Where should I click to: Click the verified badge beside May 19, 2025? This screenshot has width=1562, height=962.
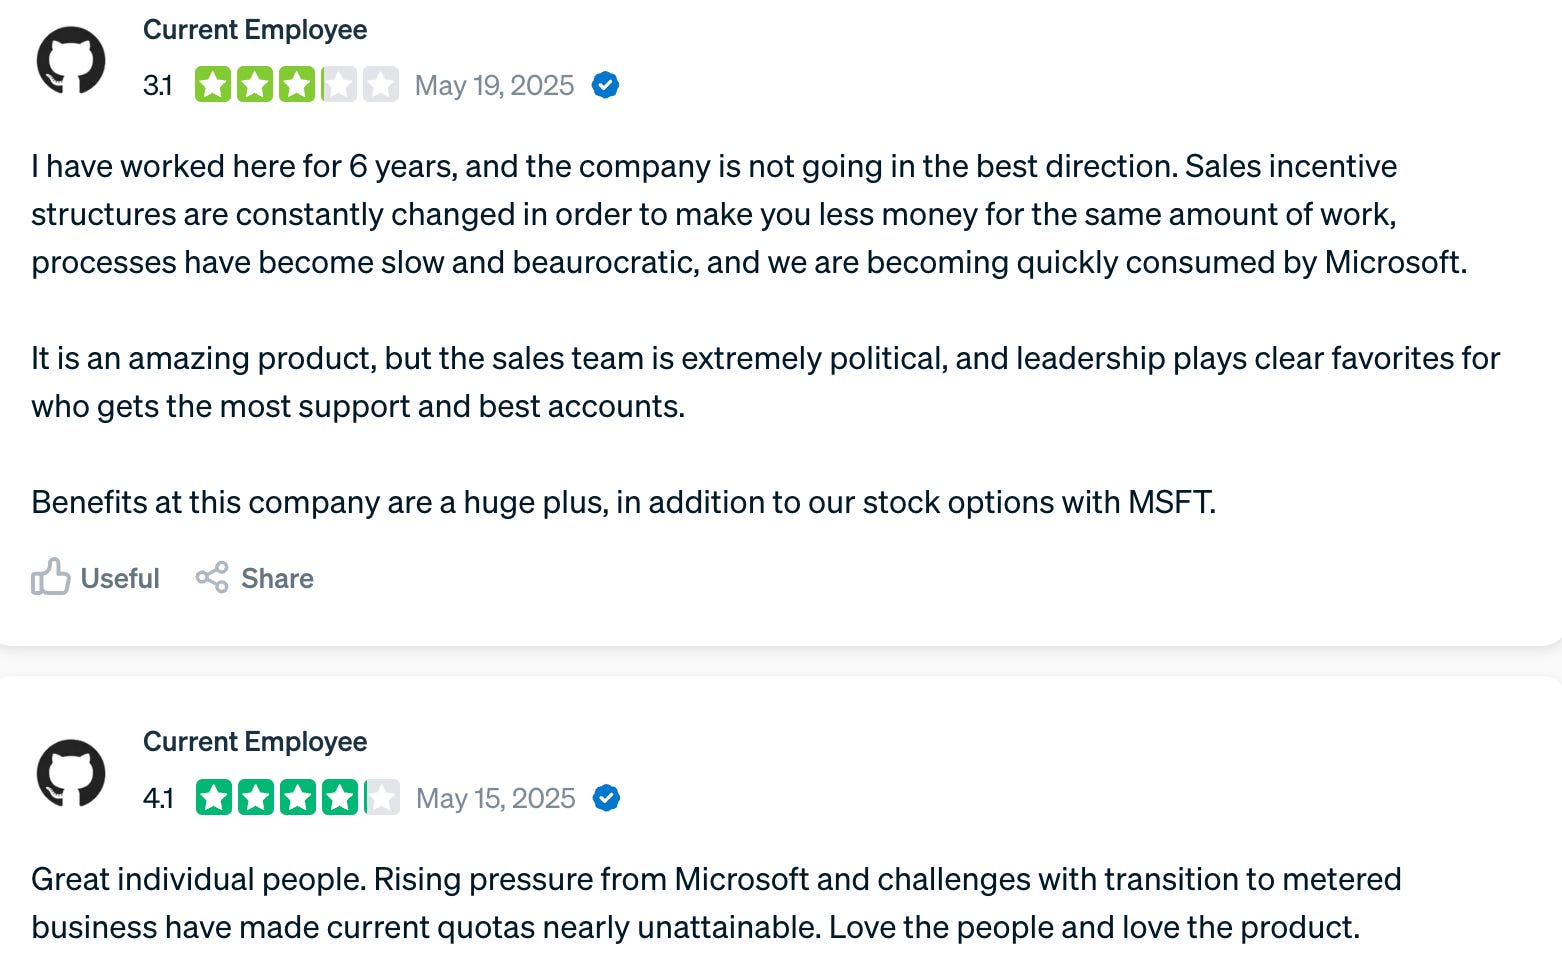(605, 85)
